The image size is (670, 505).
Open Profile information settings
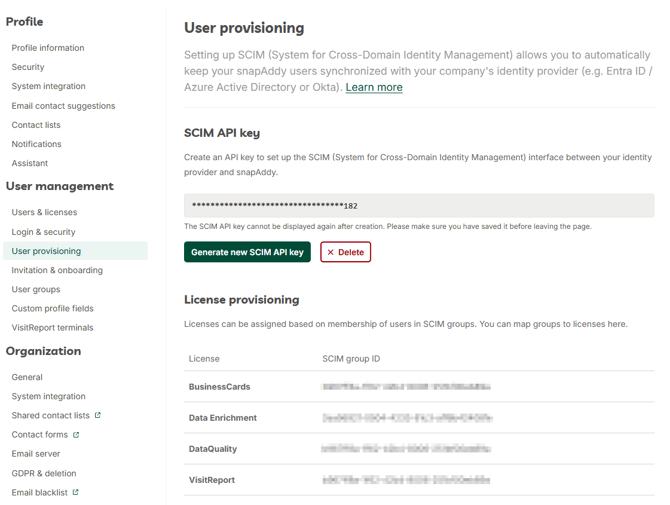pyautogui.click(x=48, y=48)
